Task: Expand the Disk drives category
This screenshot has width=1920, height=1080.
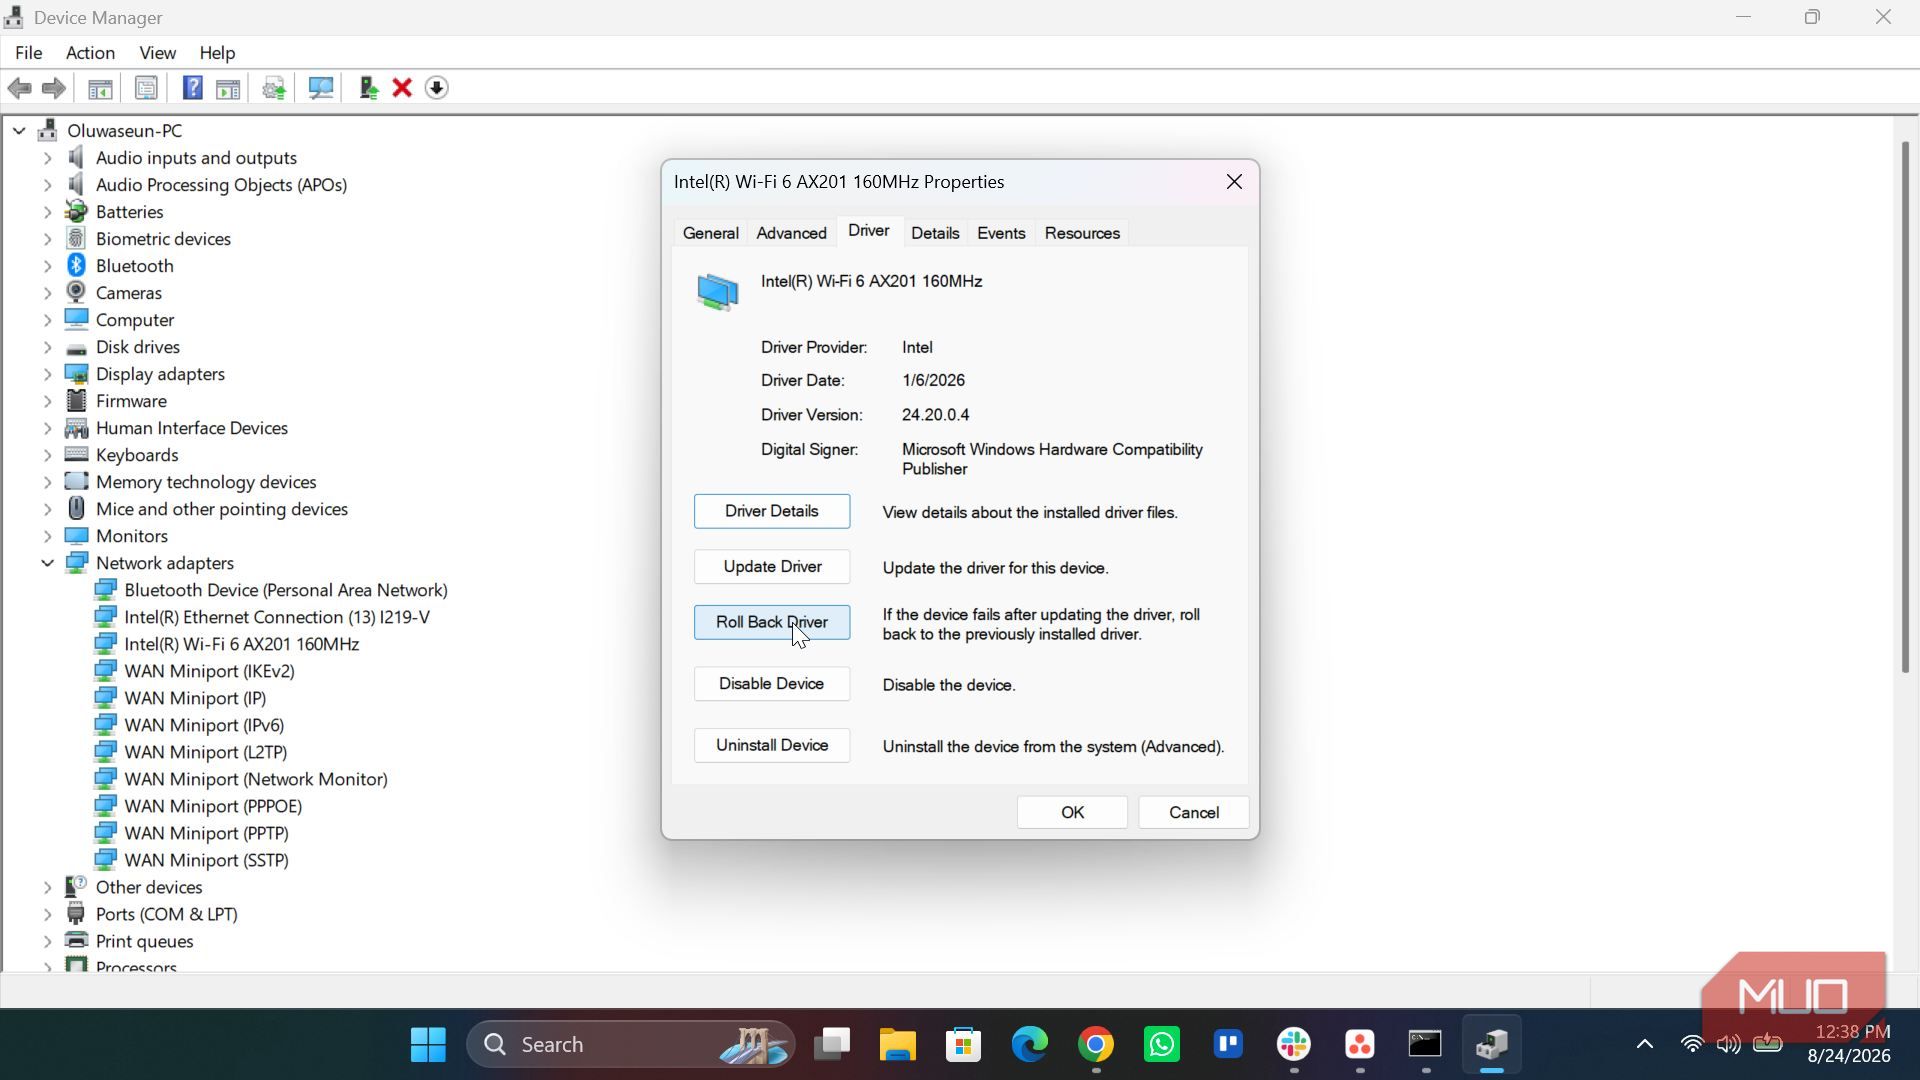Action: coord(47,346)
